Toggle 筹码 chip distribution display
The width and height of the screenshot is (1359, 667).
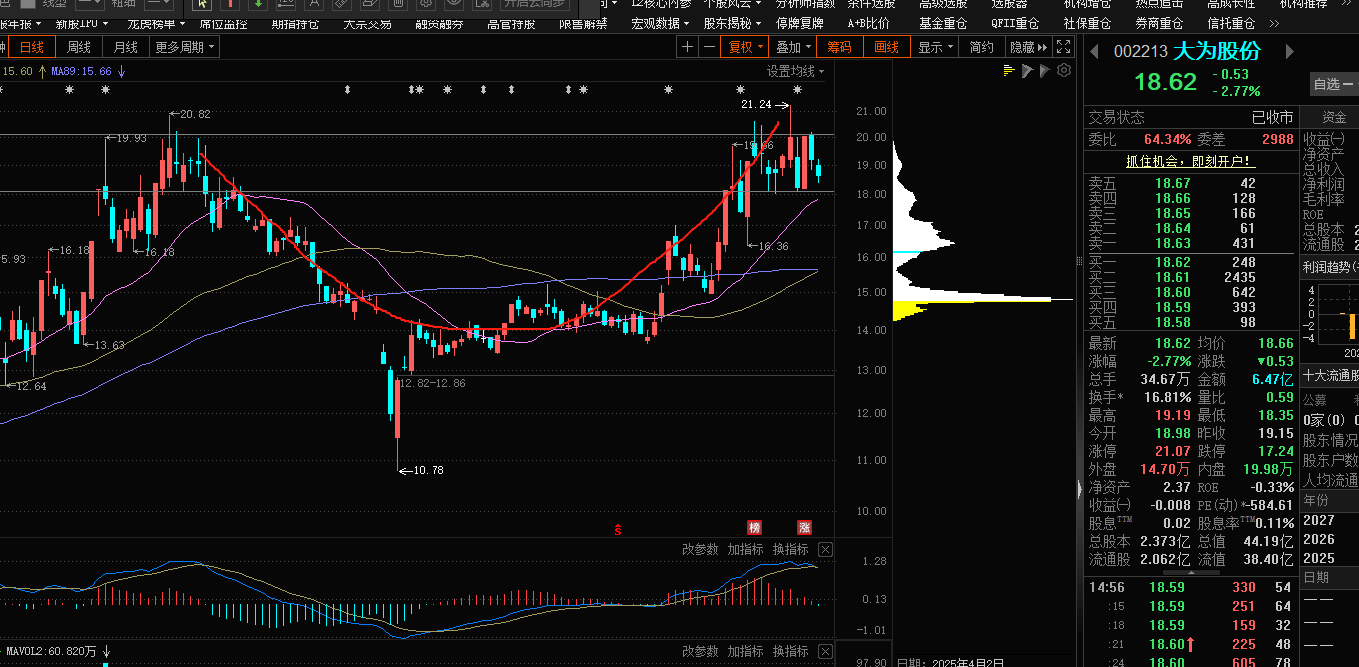[839, 47]
